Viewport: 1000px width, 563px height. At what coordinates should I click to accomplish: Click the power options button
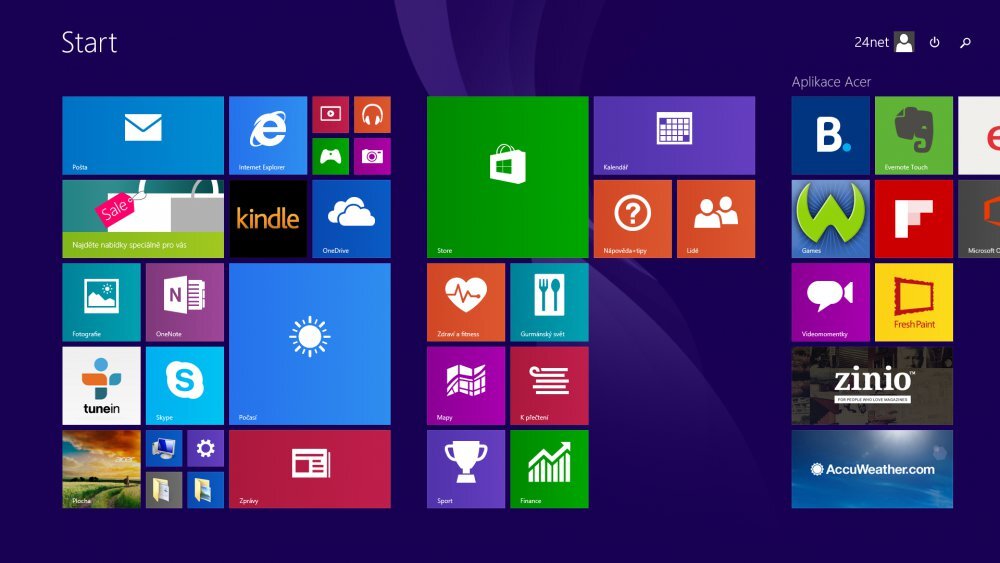click(934, 42)
